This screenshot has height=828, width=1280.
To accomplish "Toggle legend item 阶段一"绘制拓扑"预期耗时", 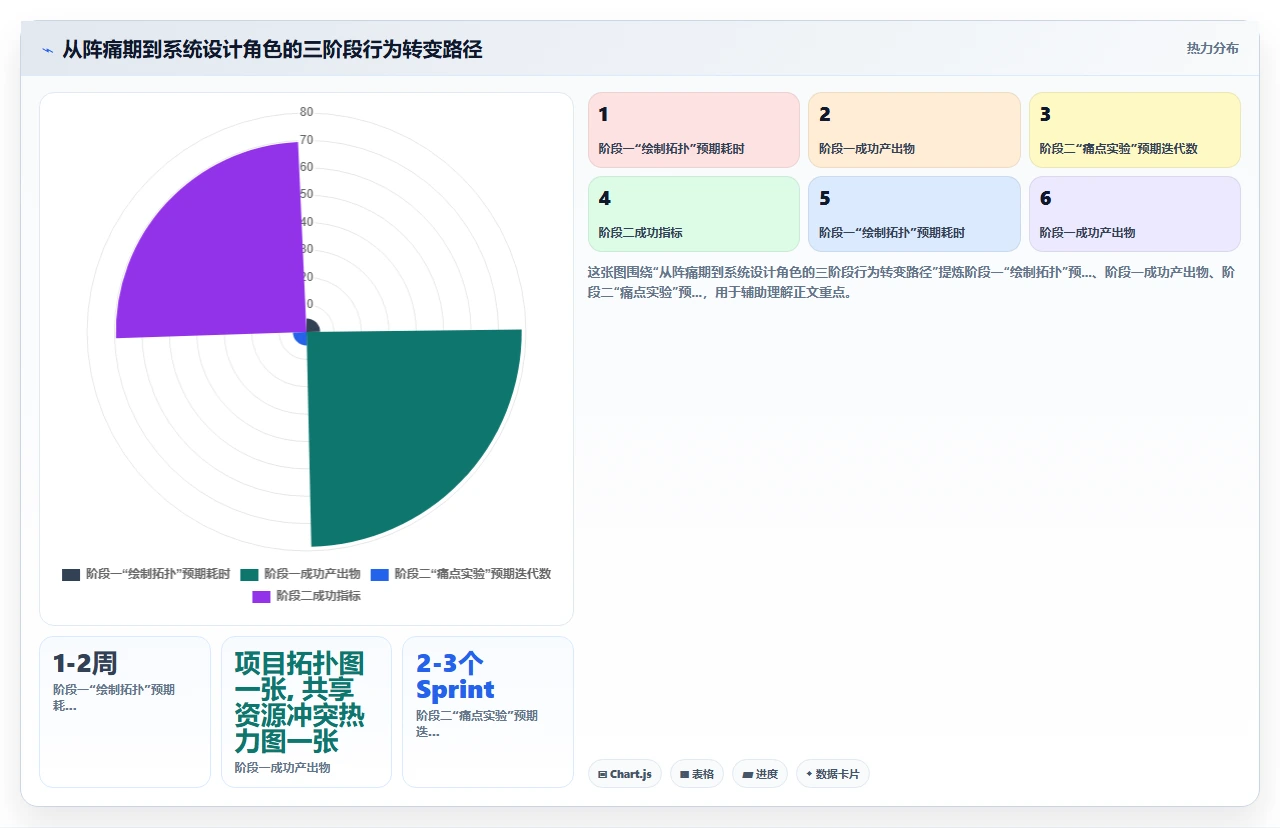I will (146, 574).
